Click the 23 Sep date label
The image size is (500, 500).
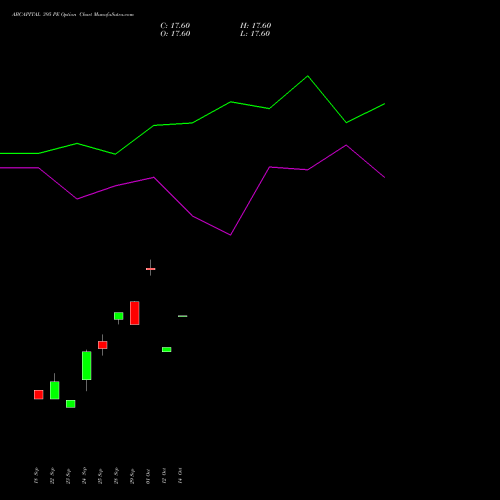point(68,476)
